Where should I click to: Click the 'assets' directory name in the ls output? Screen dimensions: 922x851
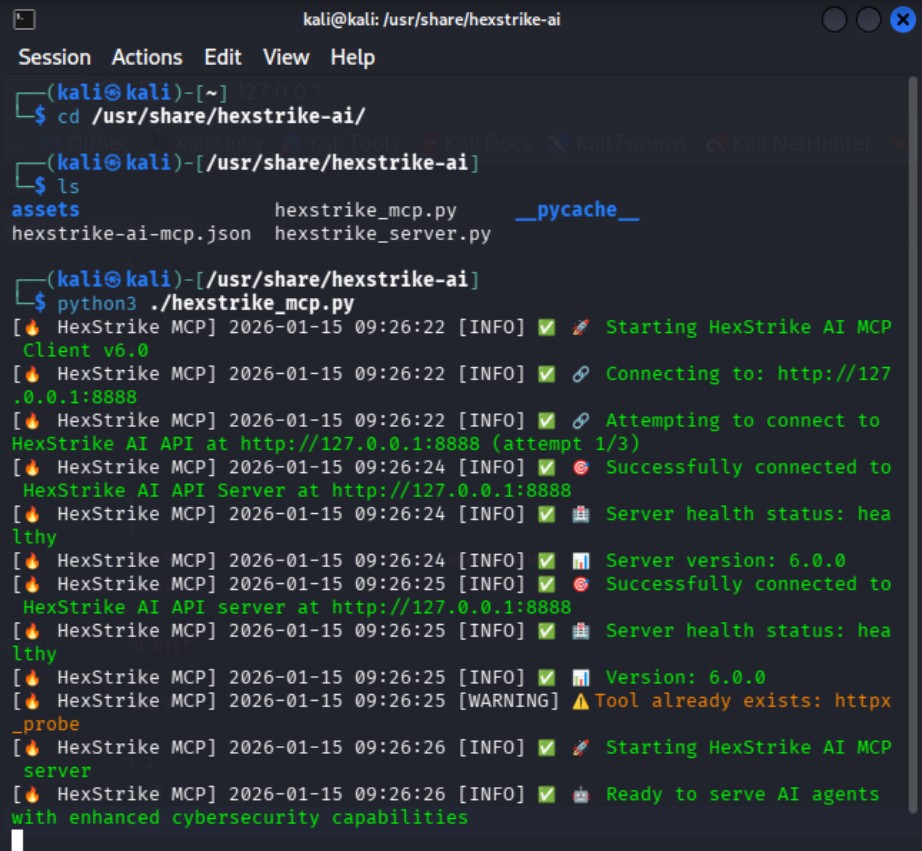pos(45,210)
